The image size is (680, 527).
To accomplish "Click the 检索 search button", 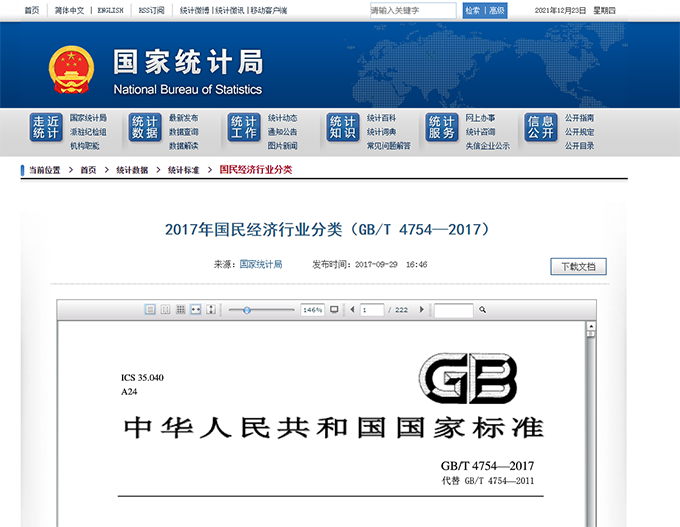I will pyautogui.click(x=473, y=11).
